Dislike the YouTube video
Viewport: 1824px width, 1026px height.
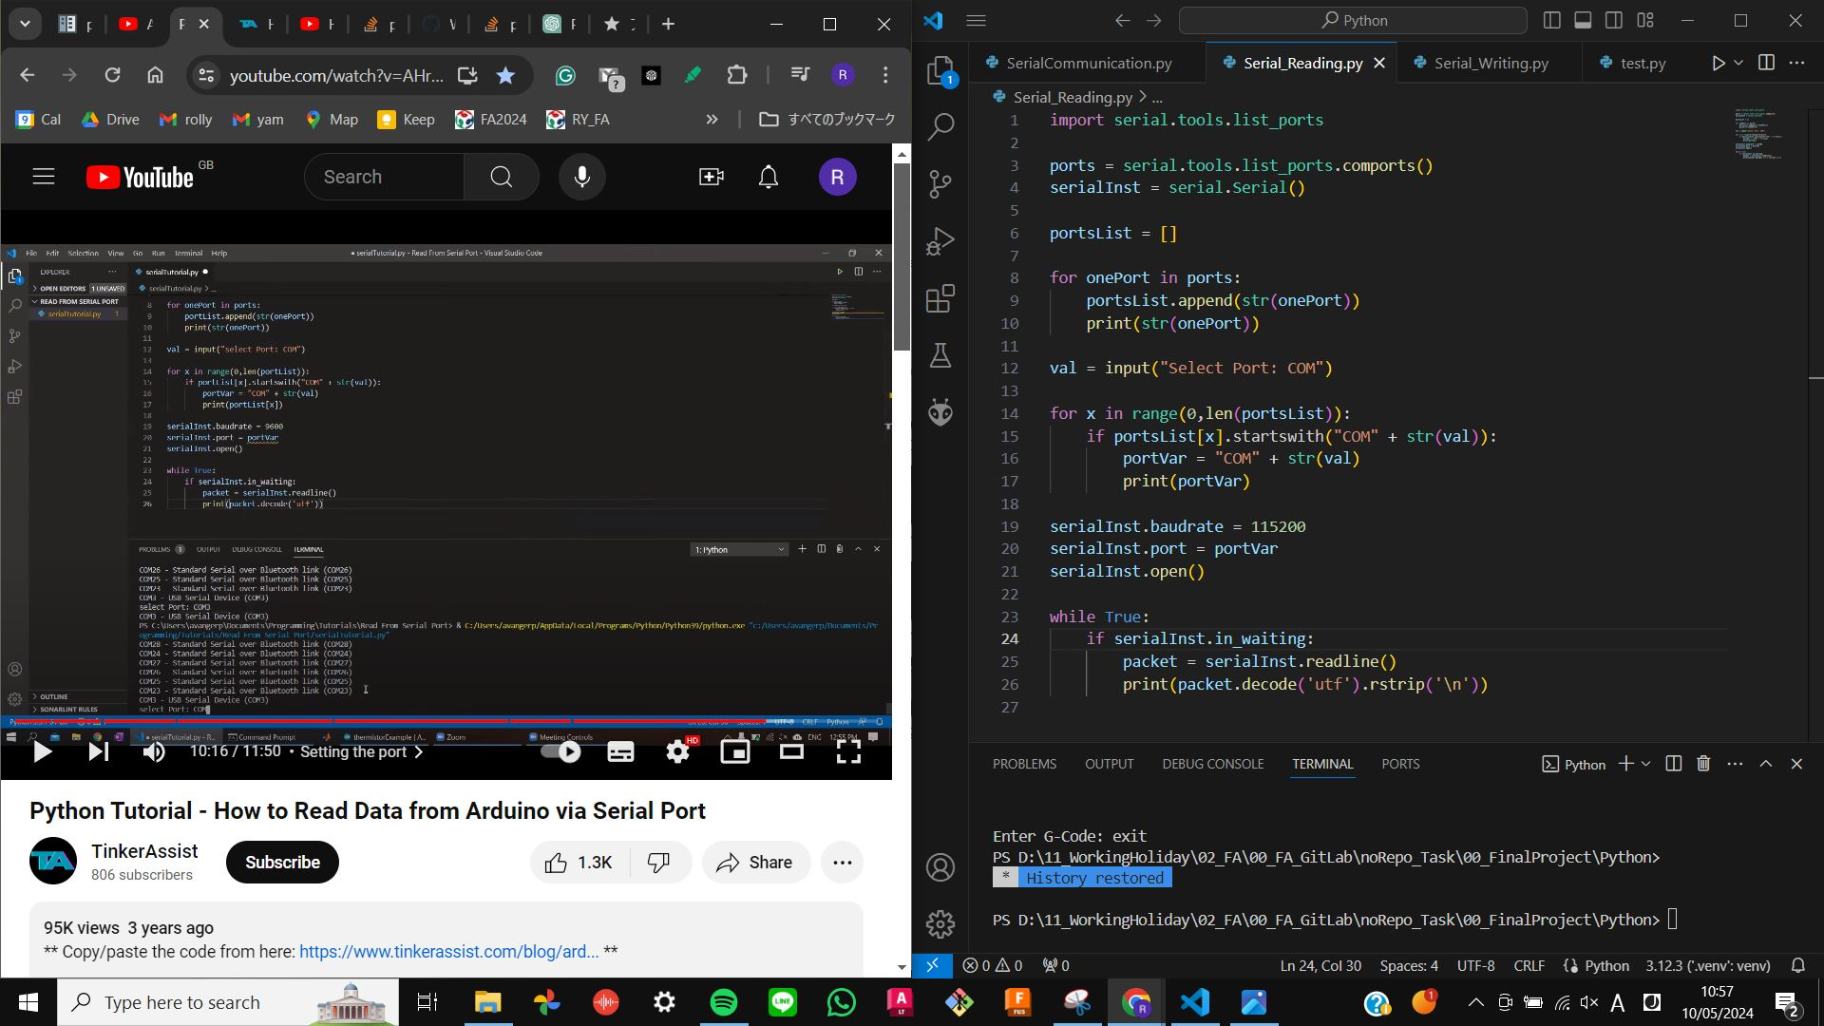[x=659, y=862]
